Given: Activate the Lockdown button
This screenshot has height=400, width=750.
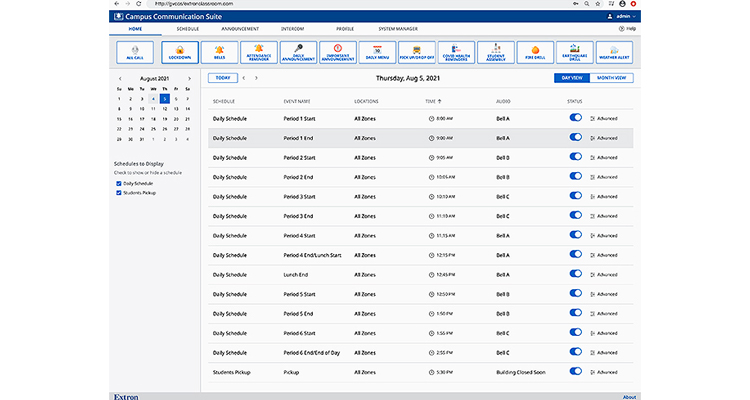Looking at the screenshot, I should pyautogui.click(x=180, y=52).
